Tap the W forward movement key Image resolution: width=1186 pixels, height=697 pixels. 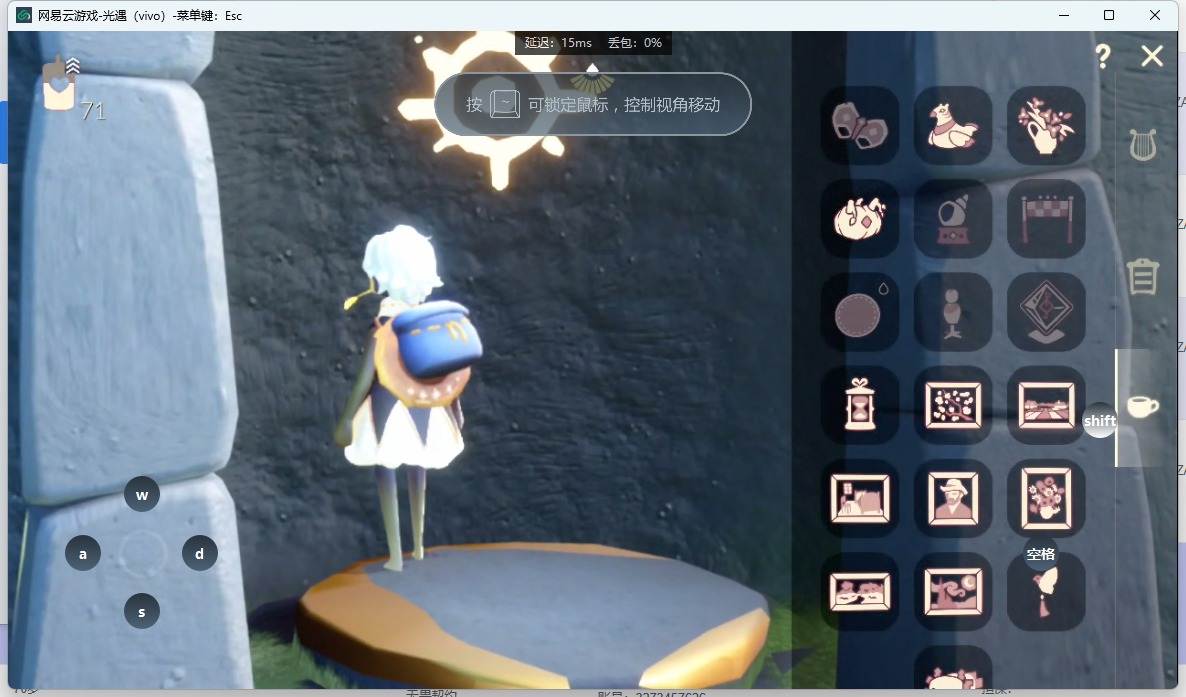(x=142, y=495)
